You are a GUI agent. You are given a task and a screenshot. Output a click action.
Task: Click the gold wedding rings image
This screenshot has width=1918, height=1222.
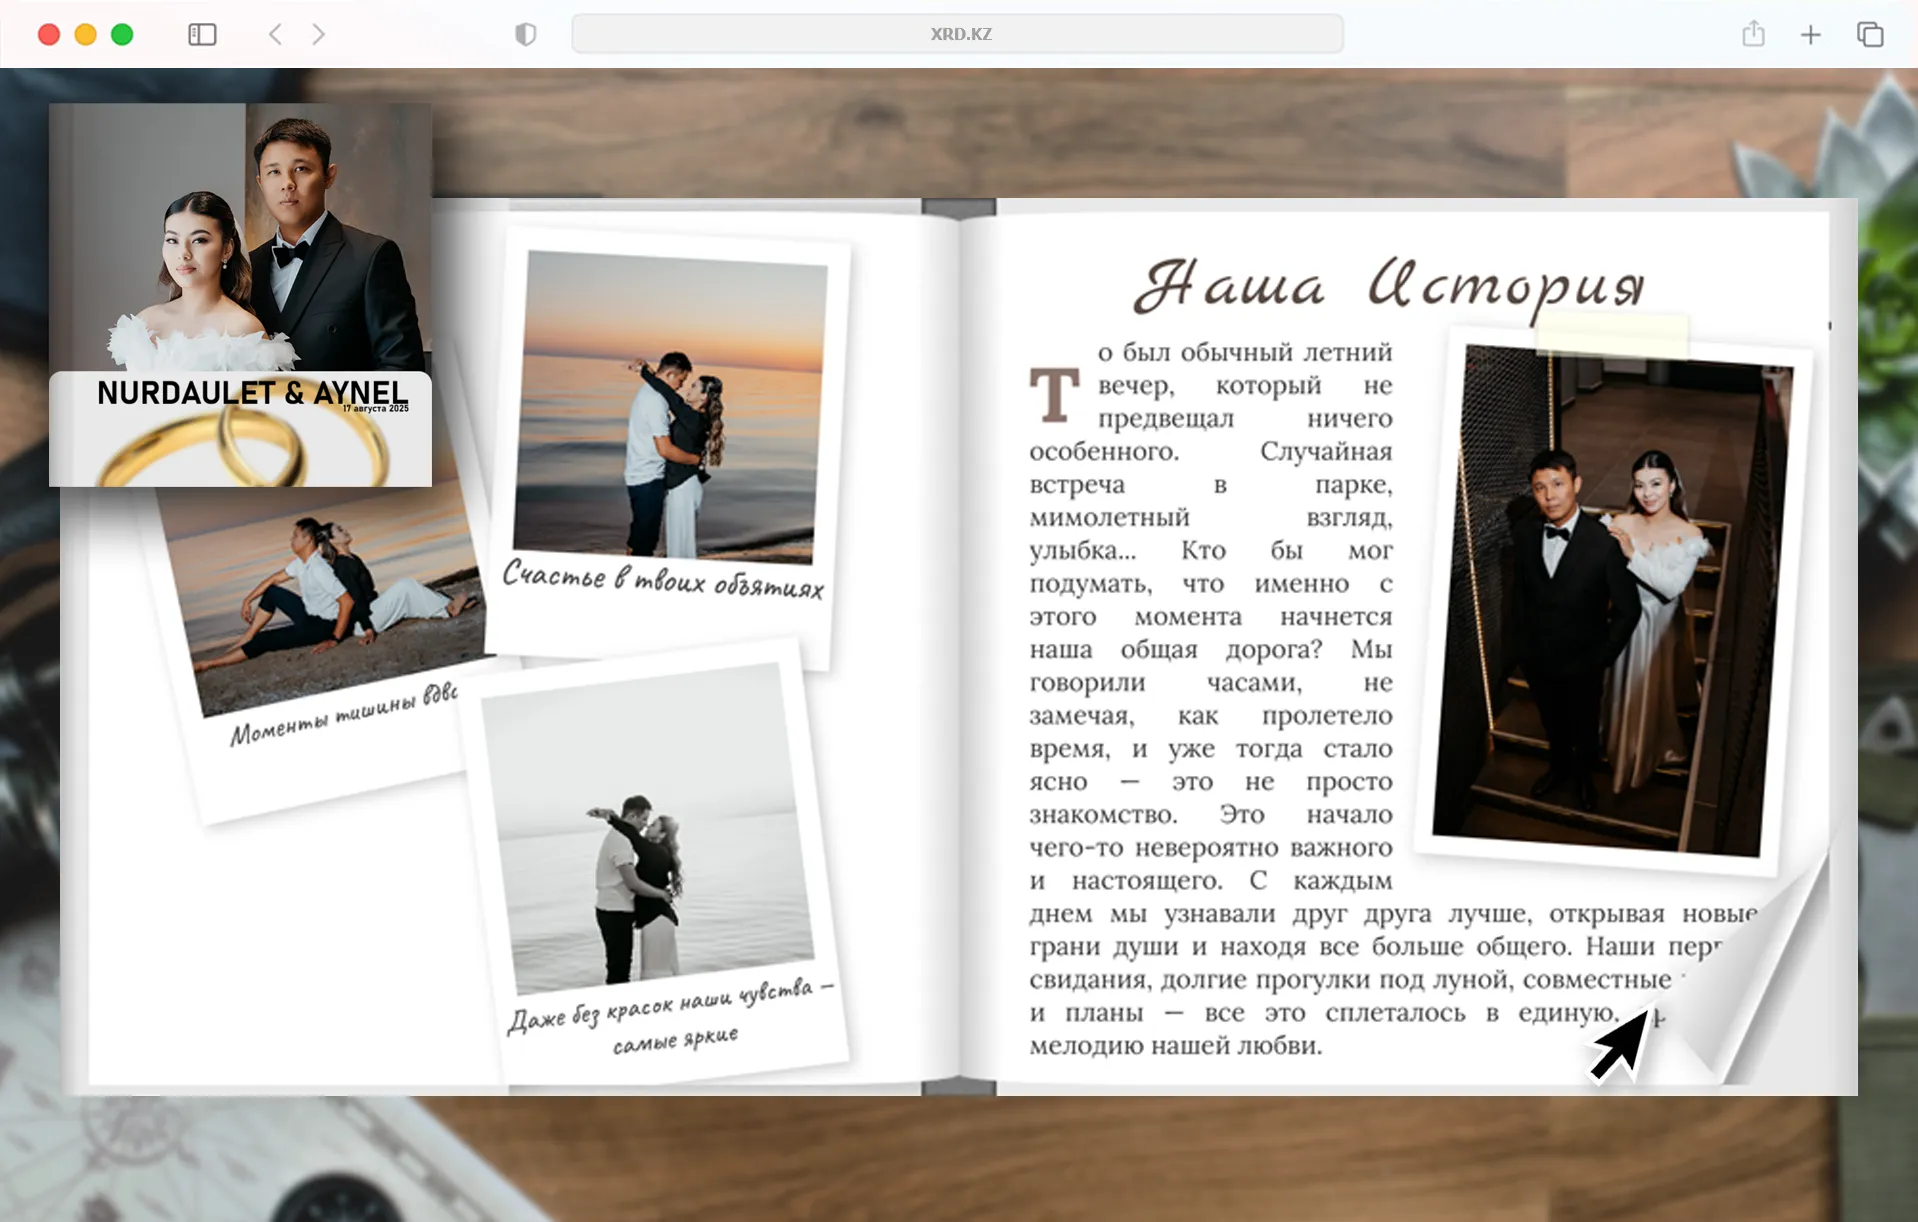pos(240,450)
